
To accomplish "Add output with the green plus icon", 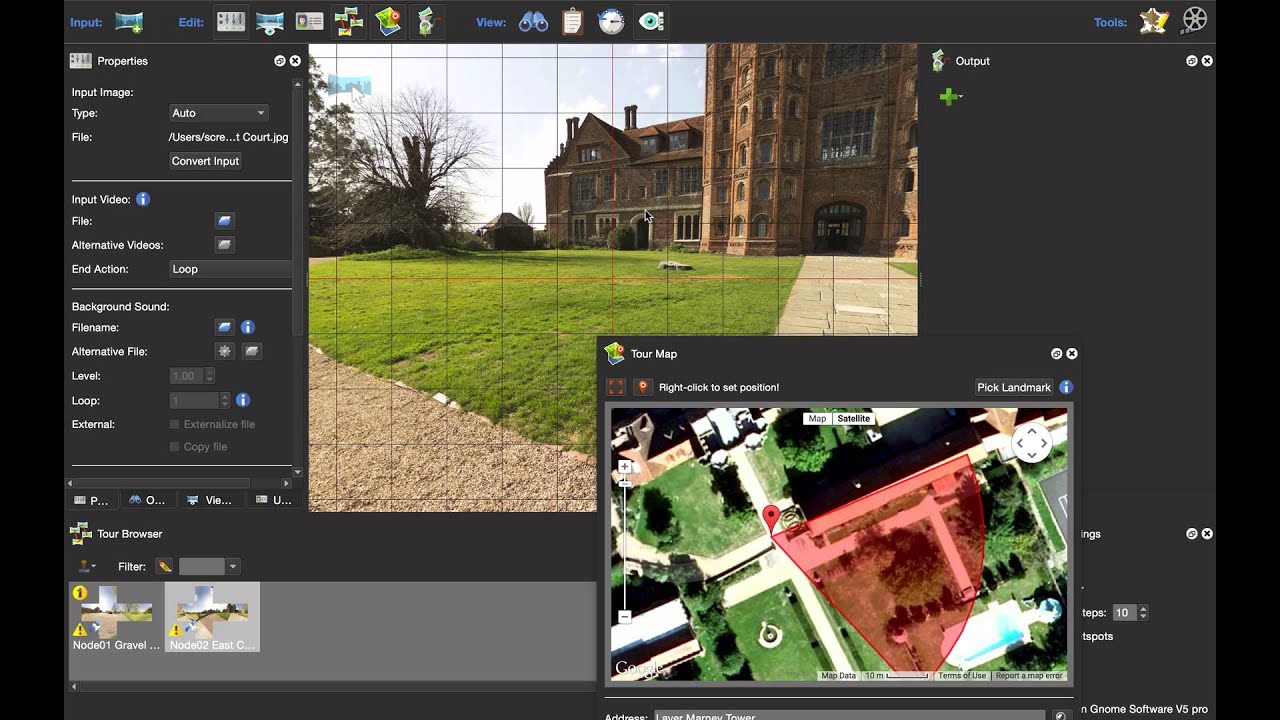I will tap(949, 97).
